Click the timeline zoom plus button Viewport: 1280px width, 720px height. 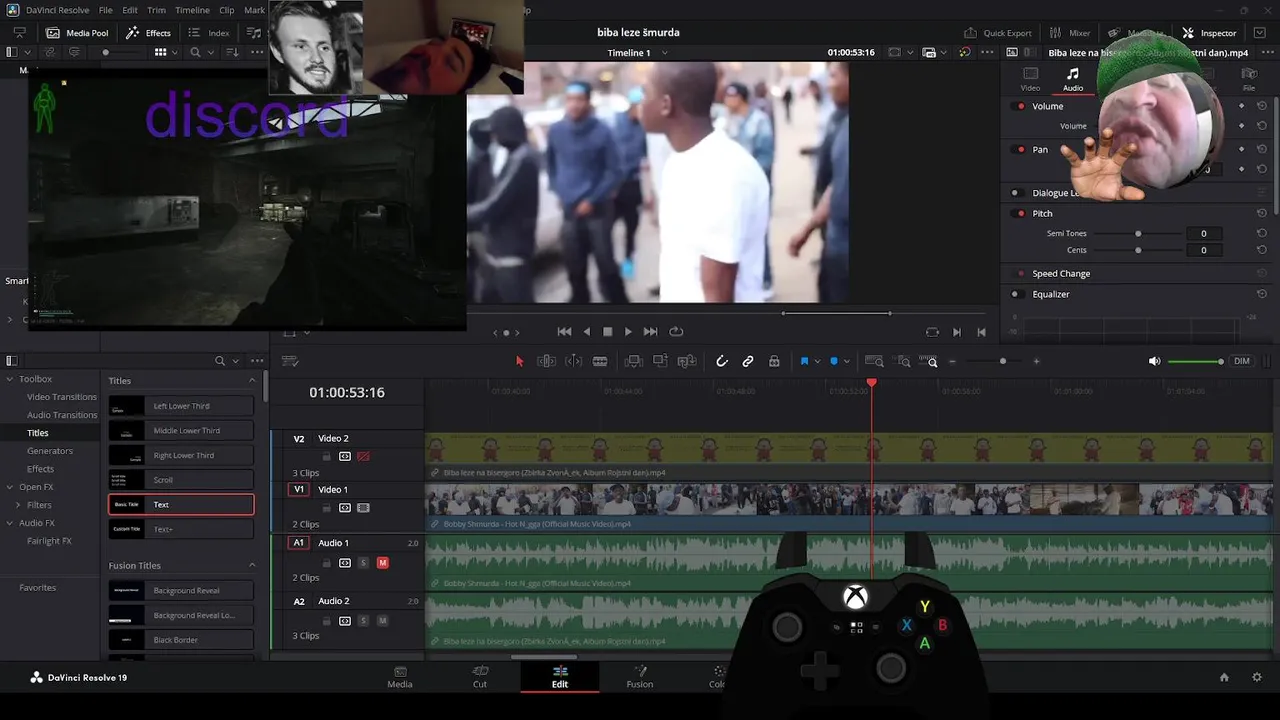pos(1036,361)
